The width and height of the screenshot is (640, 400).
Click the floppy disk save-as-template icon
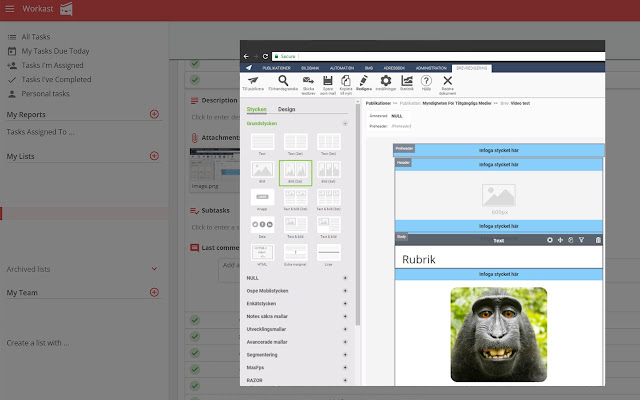[x=328, y=80]
